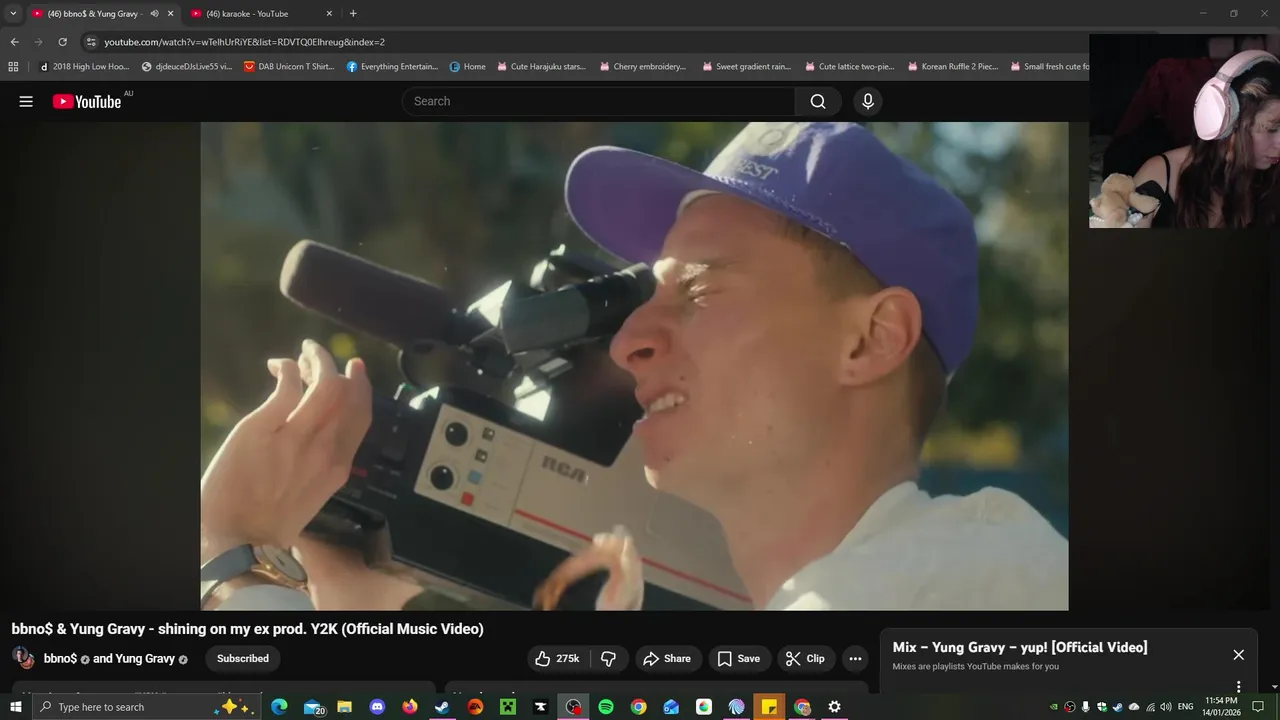Click the video player frame

[634, 366]
